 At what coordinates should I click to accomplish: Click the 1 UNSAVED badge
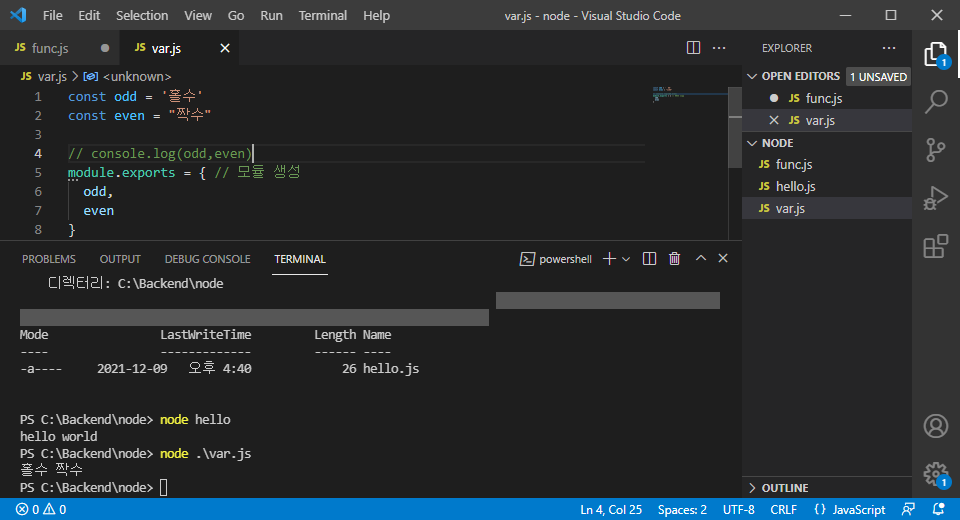click(x=878, y=77)
